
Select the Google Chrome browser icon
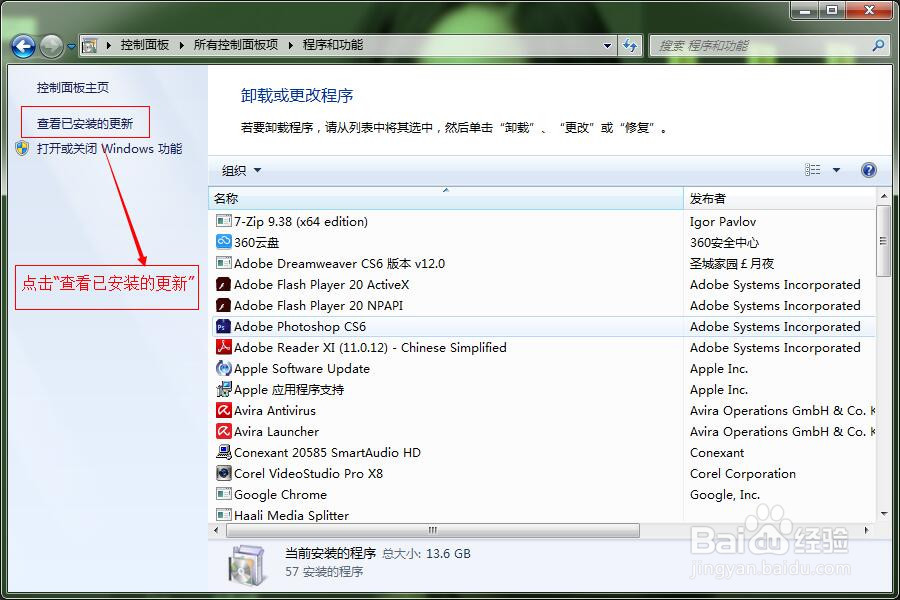coord(225,494)
